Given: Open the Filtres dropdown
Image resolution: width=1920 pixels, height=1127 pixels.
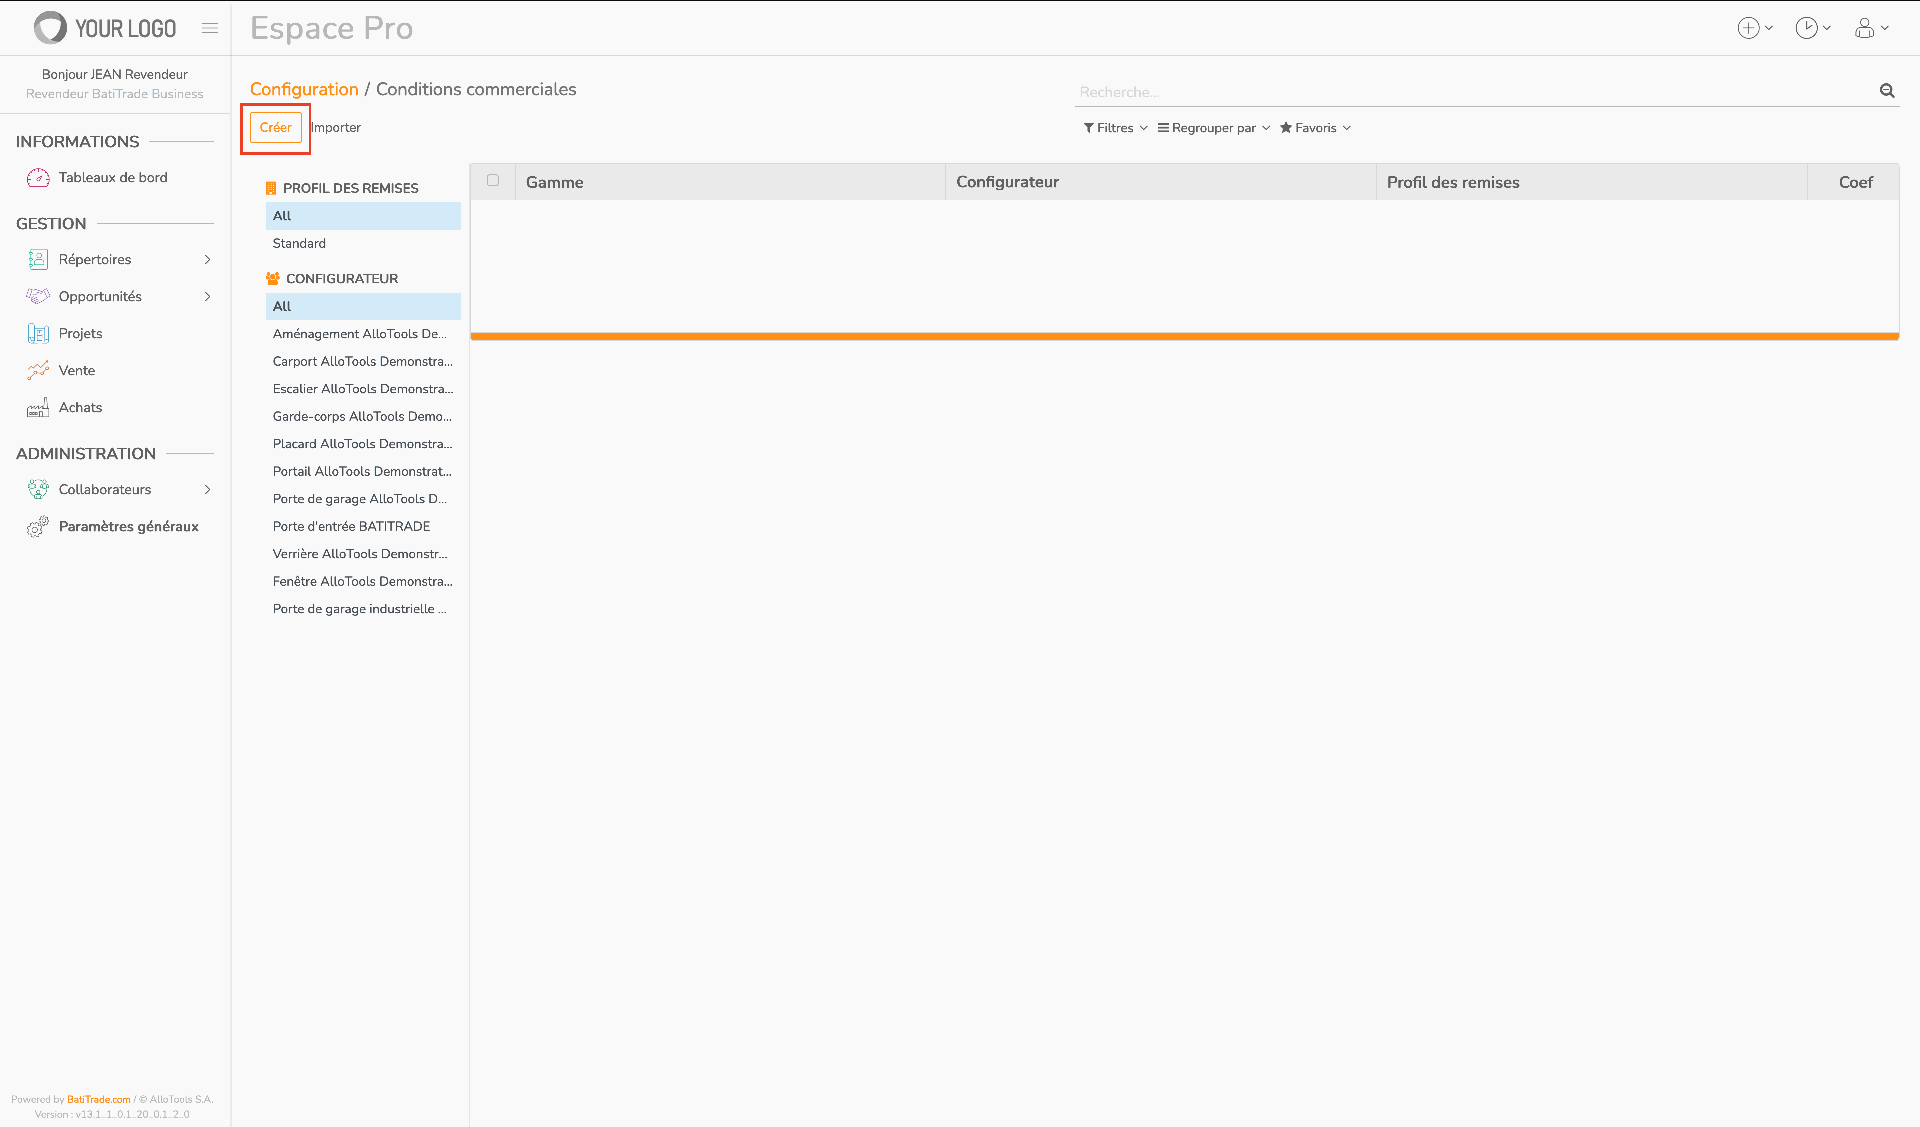Looking at the screenshot, I should pyautogui.click(x=1115, y=128).
